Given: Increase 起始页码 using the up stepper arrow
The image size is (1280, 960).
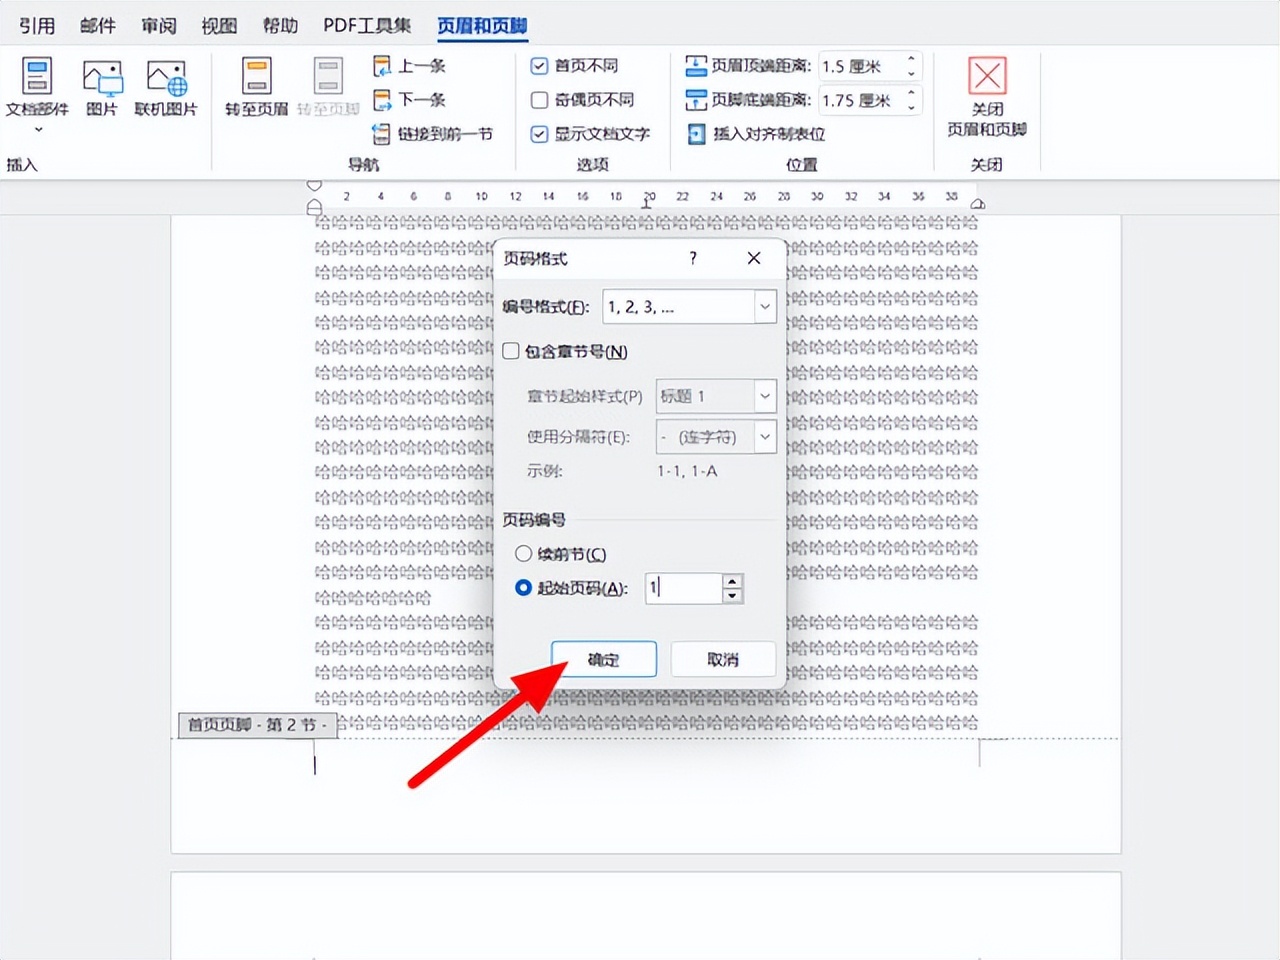Looking at the screenshot, I should click(x=733, y=582).
